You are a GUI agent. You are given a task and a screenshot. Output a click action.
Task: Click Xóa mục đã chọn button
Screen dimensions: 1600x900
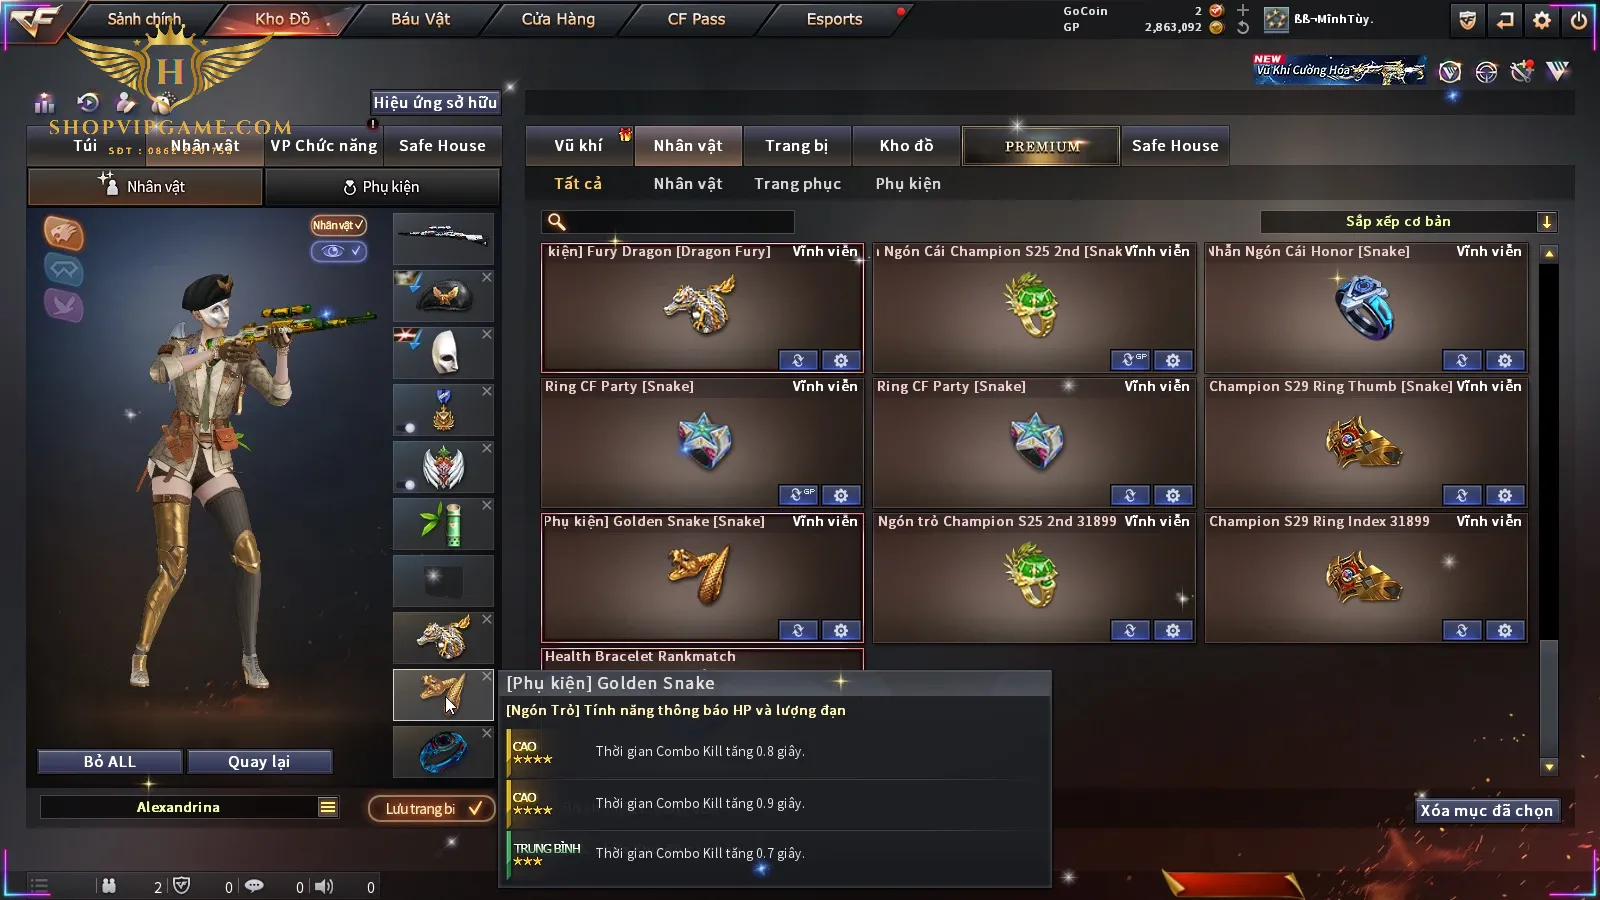(1486, 810)
